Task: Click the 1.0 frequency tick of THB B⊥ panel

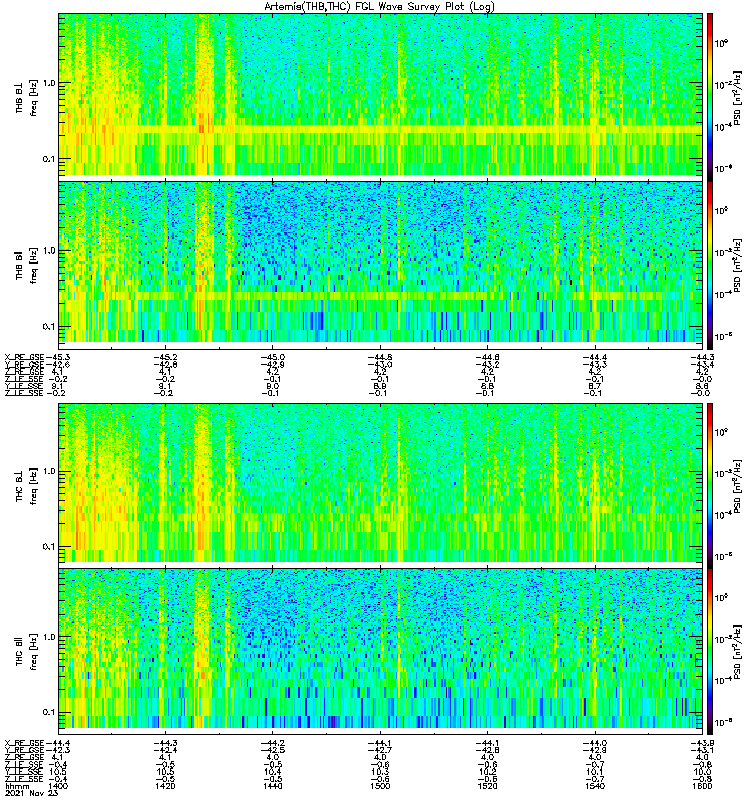Action: 49,83
